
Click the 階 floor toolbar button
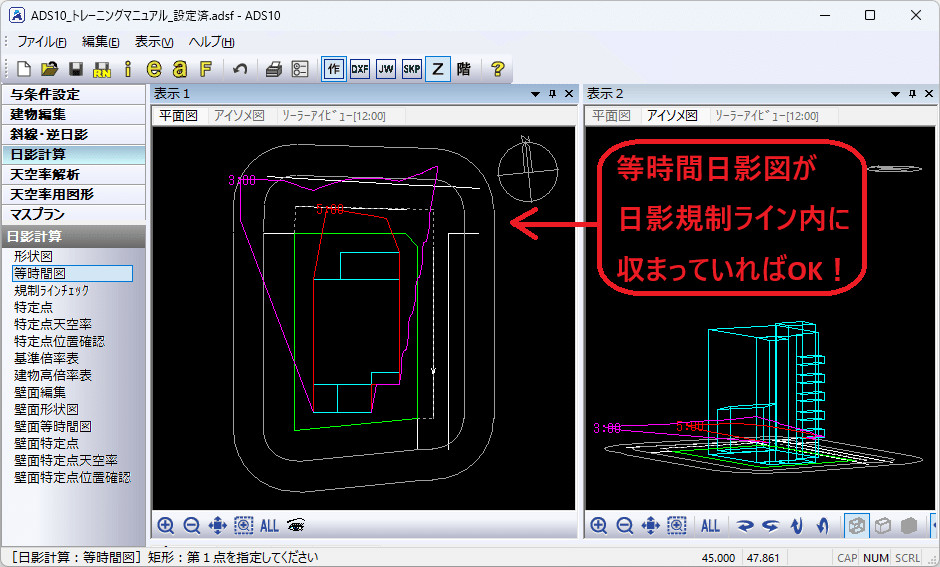click(x=463, y=69)
